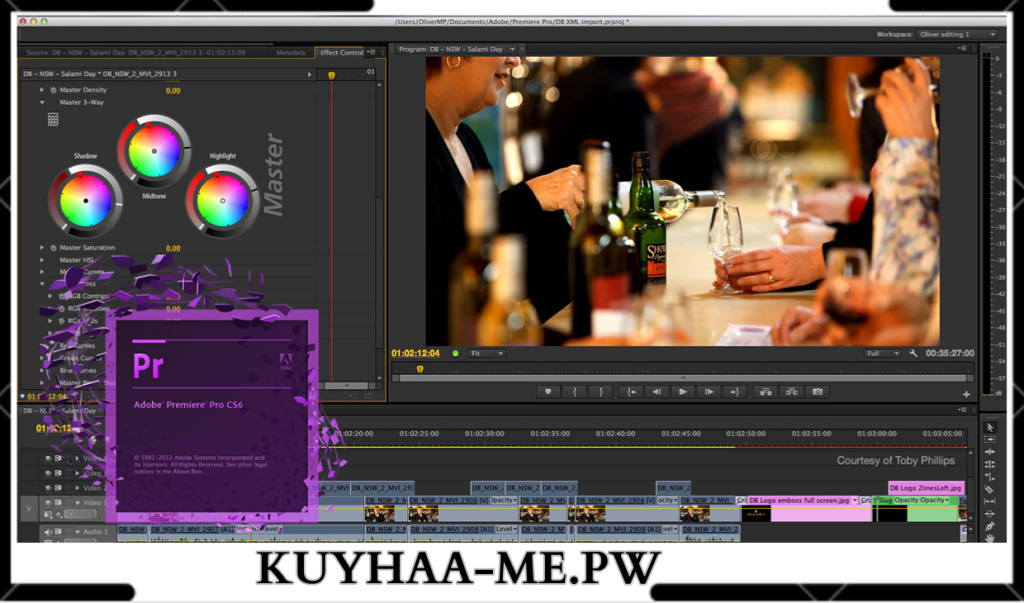
Task: Click Master Density value 0.00
Action: pos(173,90)
